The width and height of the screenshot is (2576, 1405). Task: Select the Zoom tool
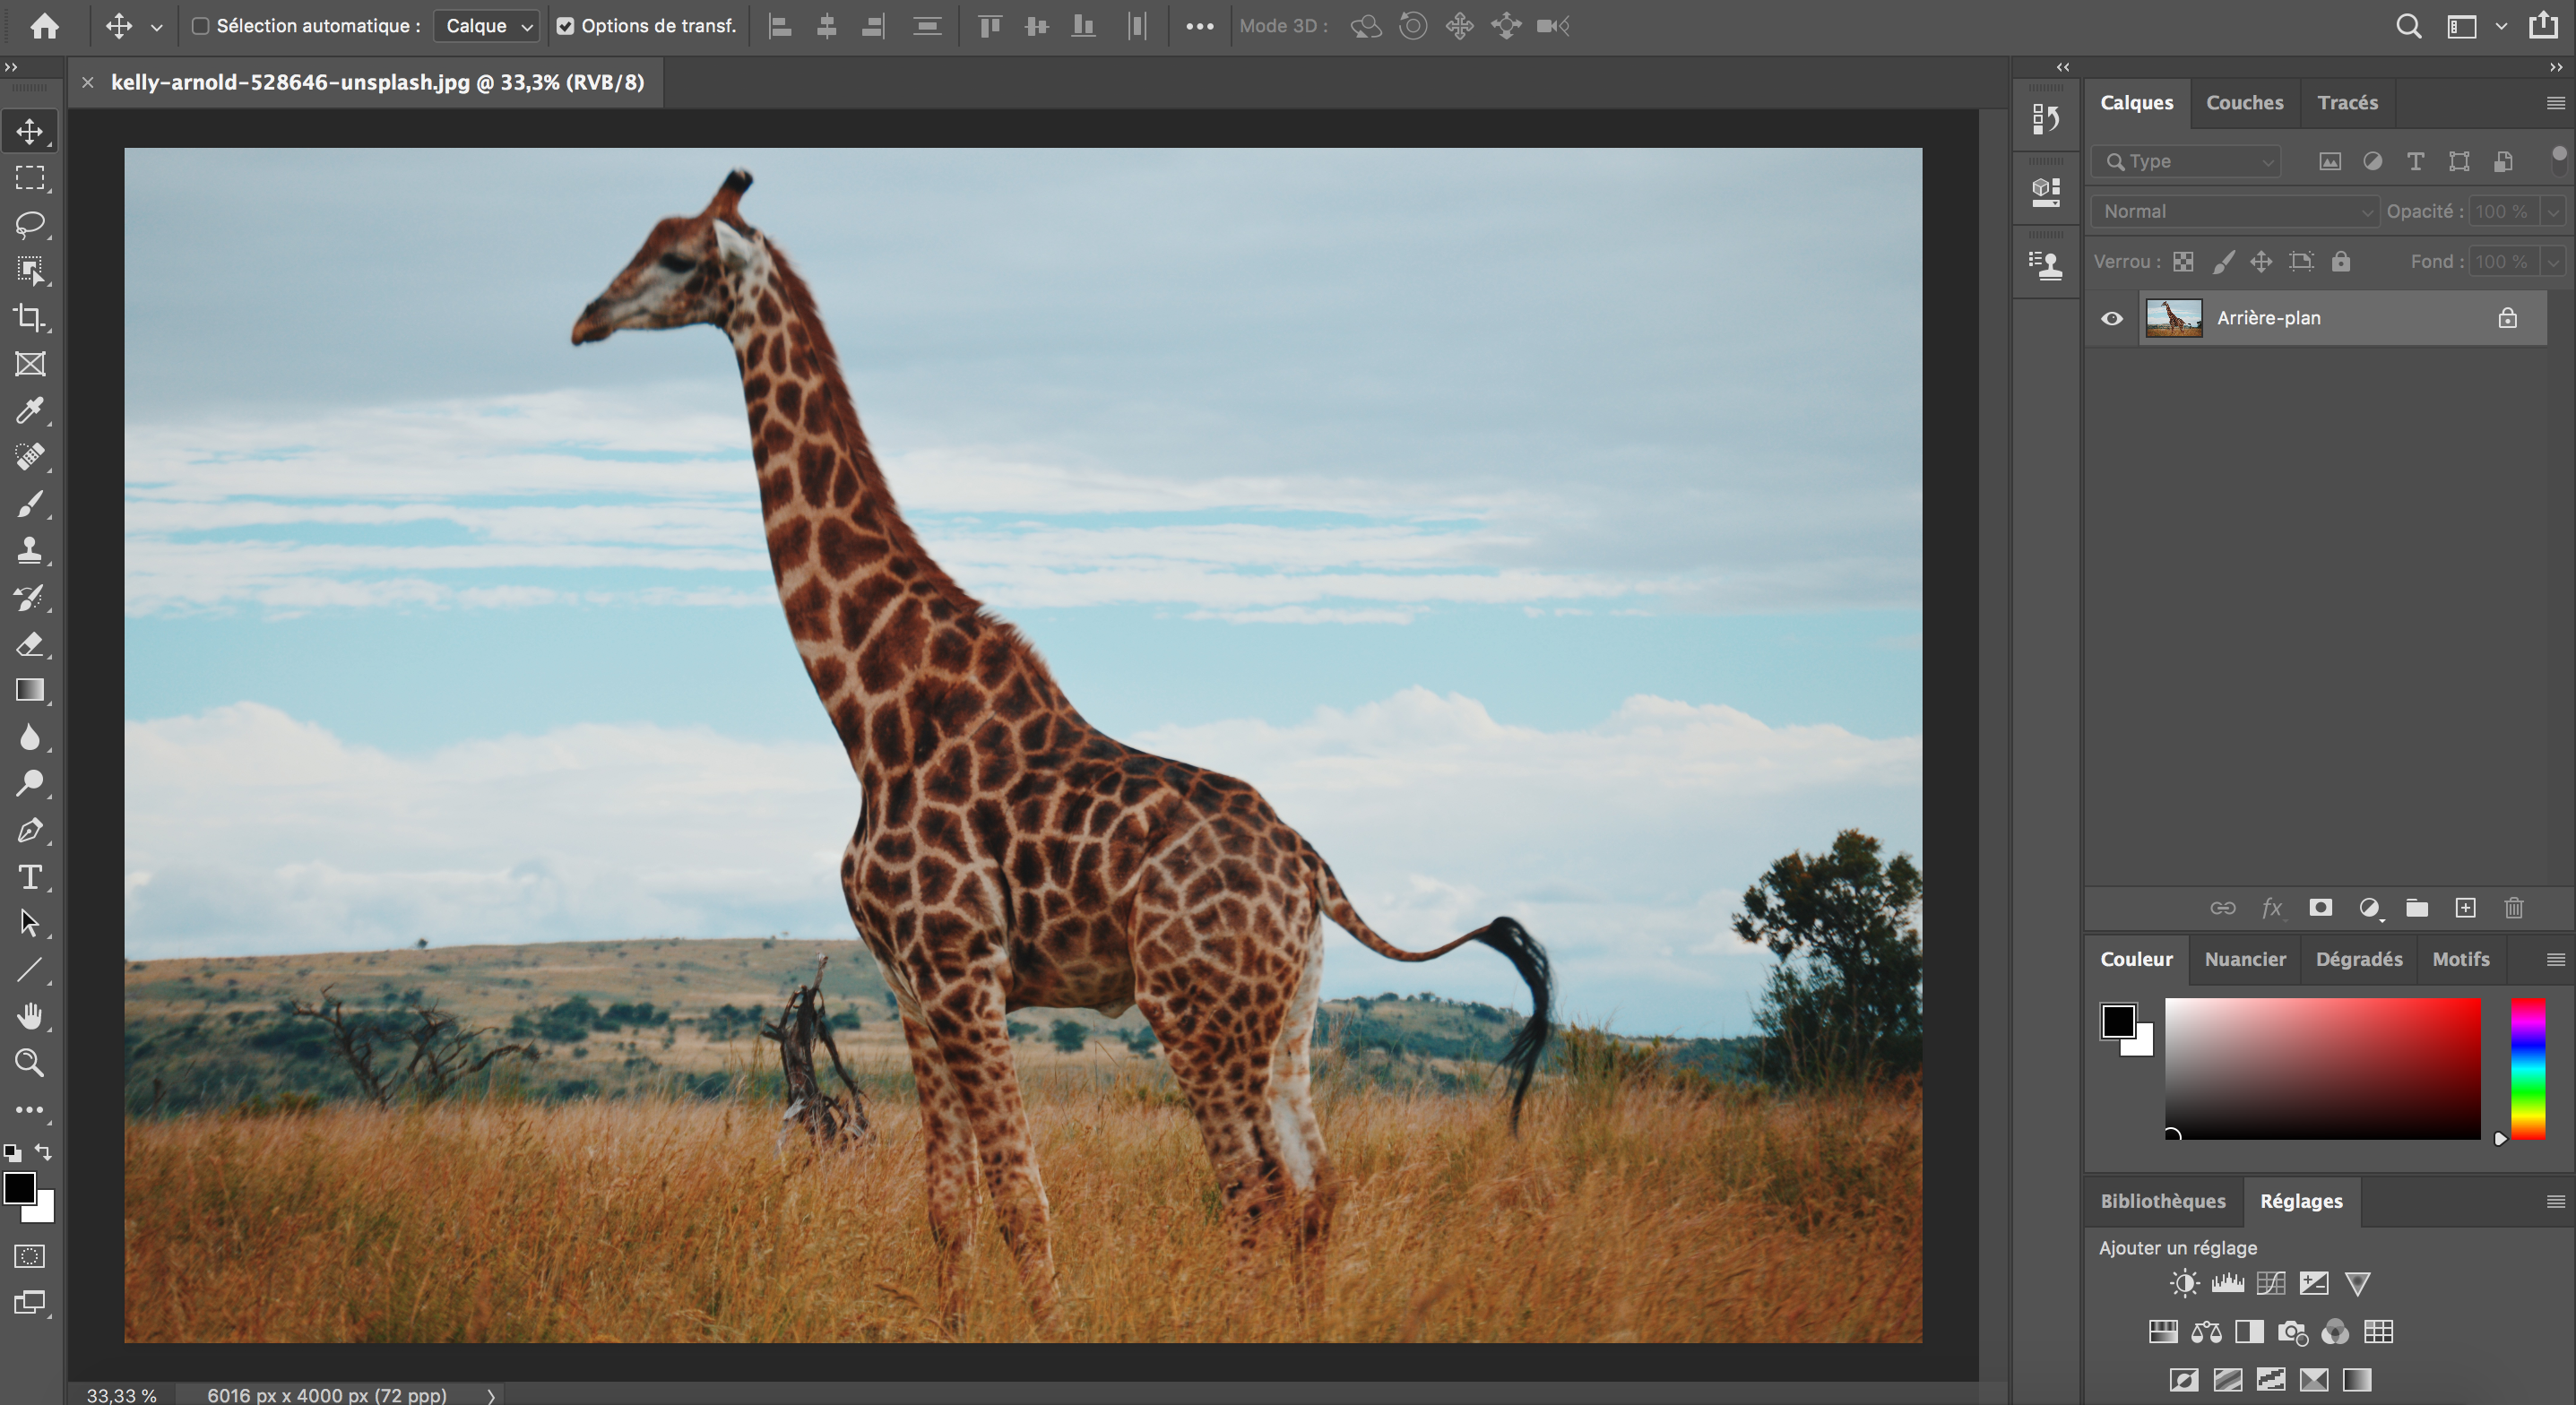[x=30, y=1063]
